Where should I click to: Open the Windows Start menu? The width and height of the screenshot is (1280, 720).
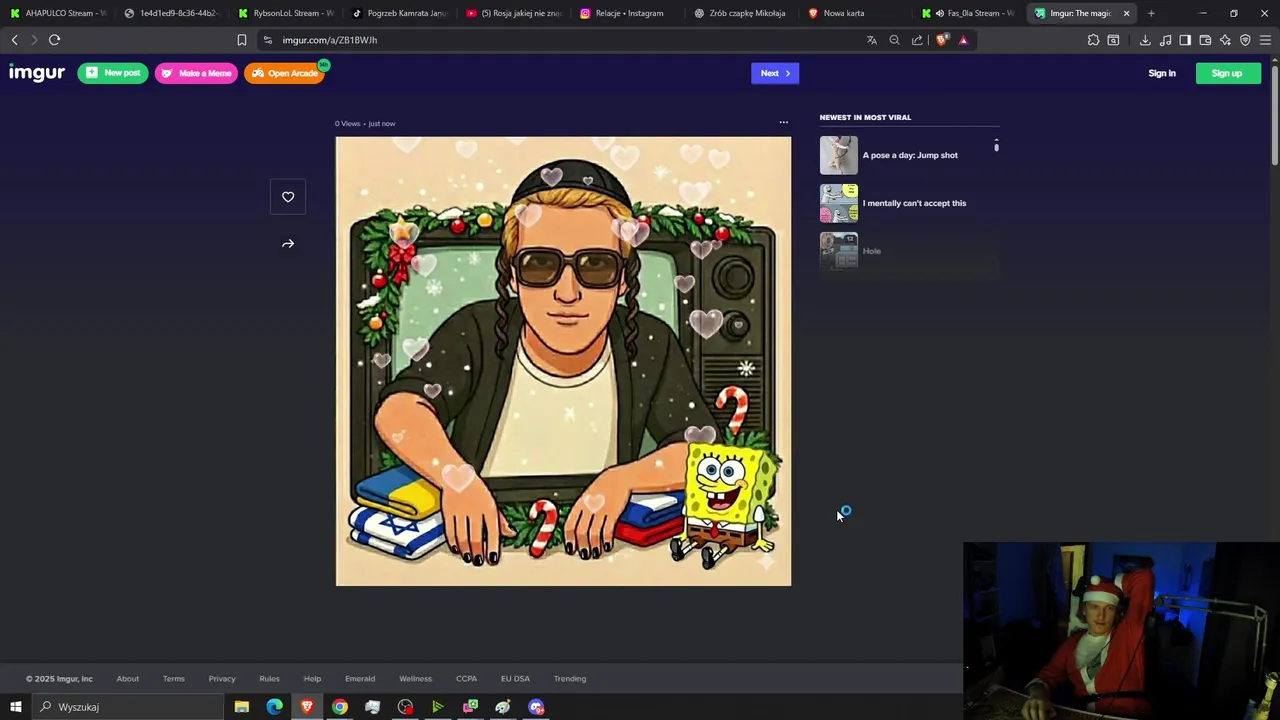15,707
